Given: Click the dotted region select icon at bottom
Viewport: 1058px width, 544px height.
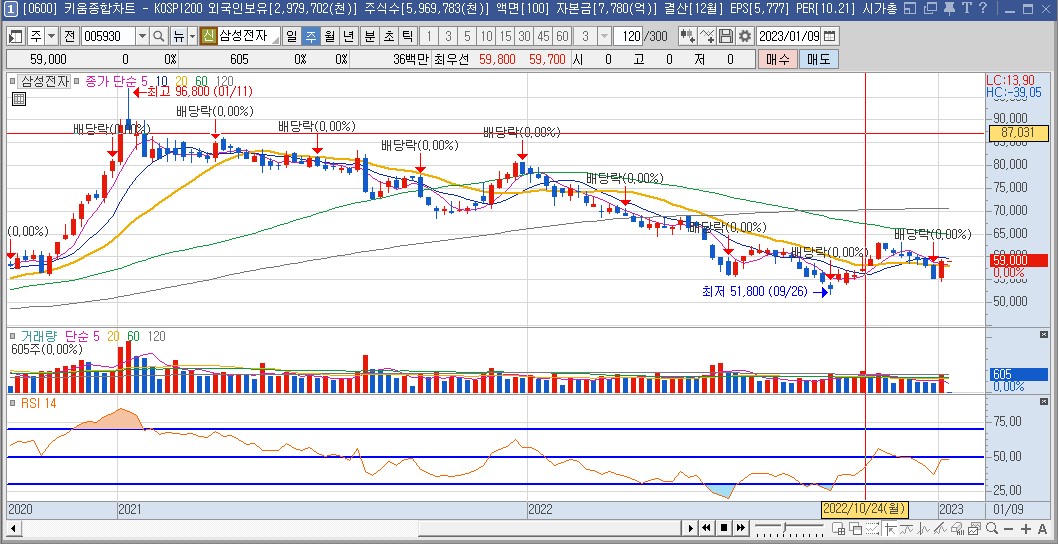Looking at the screenshot, I should click(872, 528).
